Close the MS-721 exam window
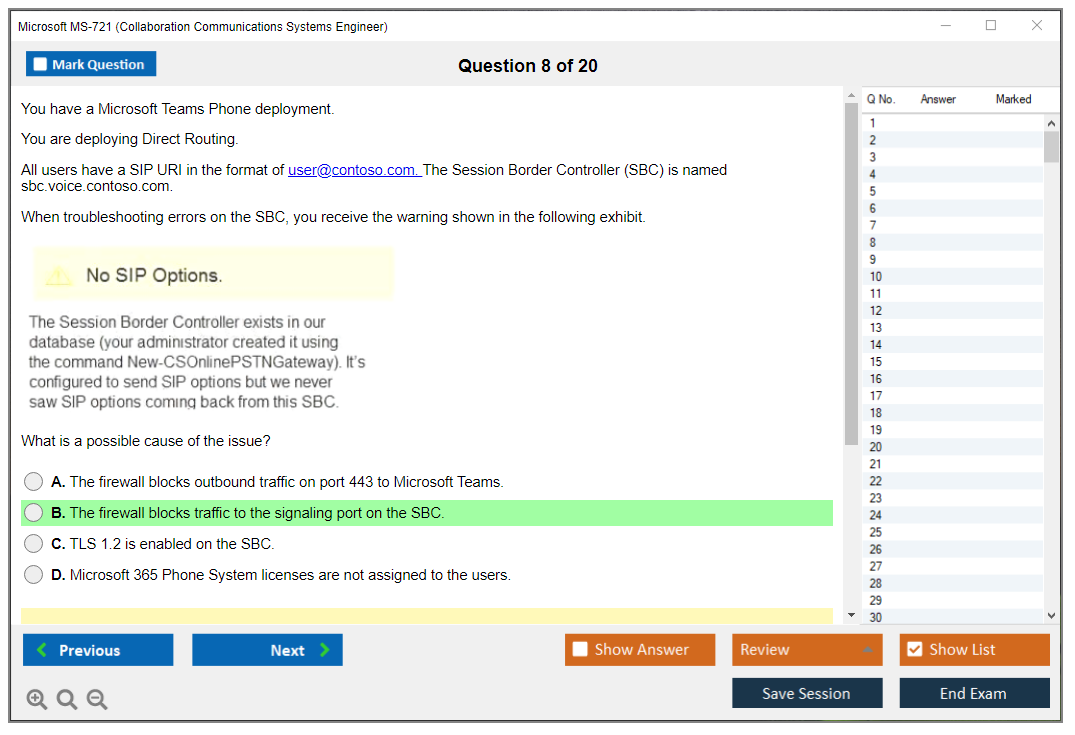The image size is (1075, 735). [x=1037, y=25]
